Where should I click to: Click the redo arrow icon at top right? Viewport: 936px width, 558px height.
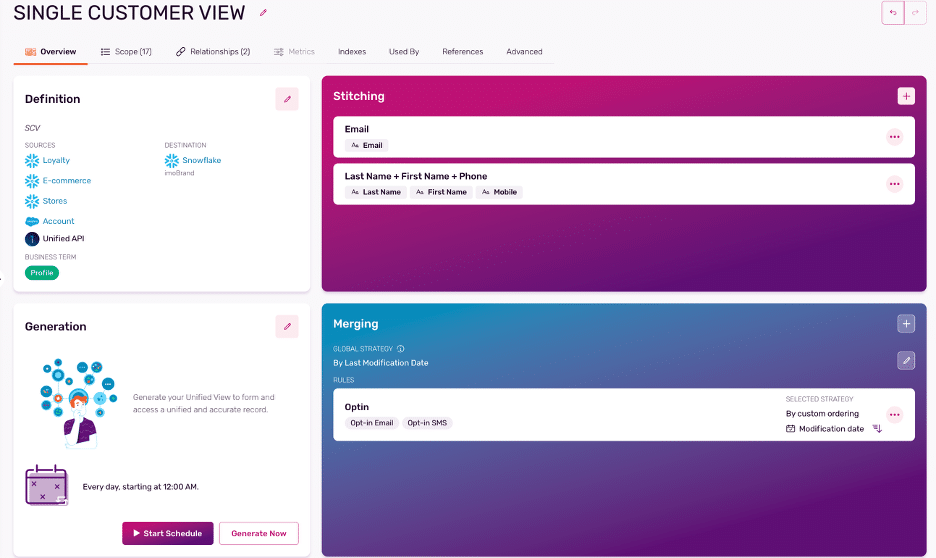[915, 13]
